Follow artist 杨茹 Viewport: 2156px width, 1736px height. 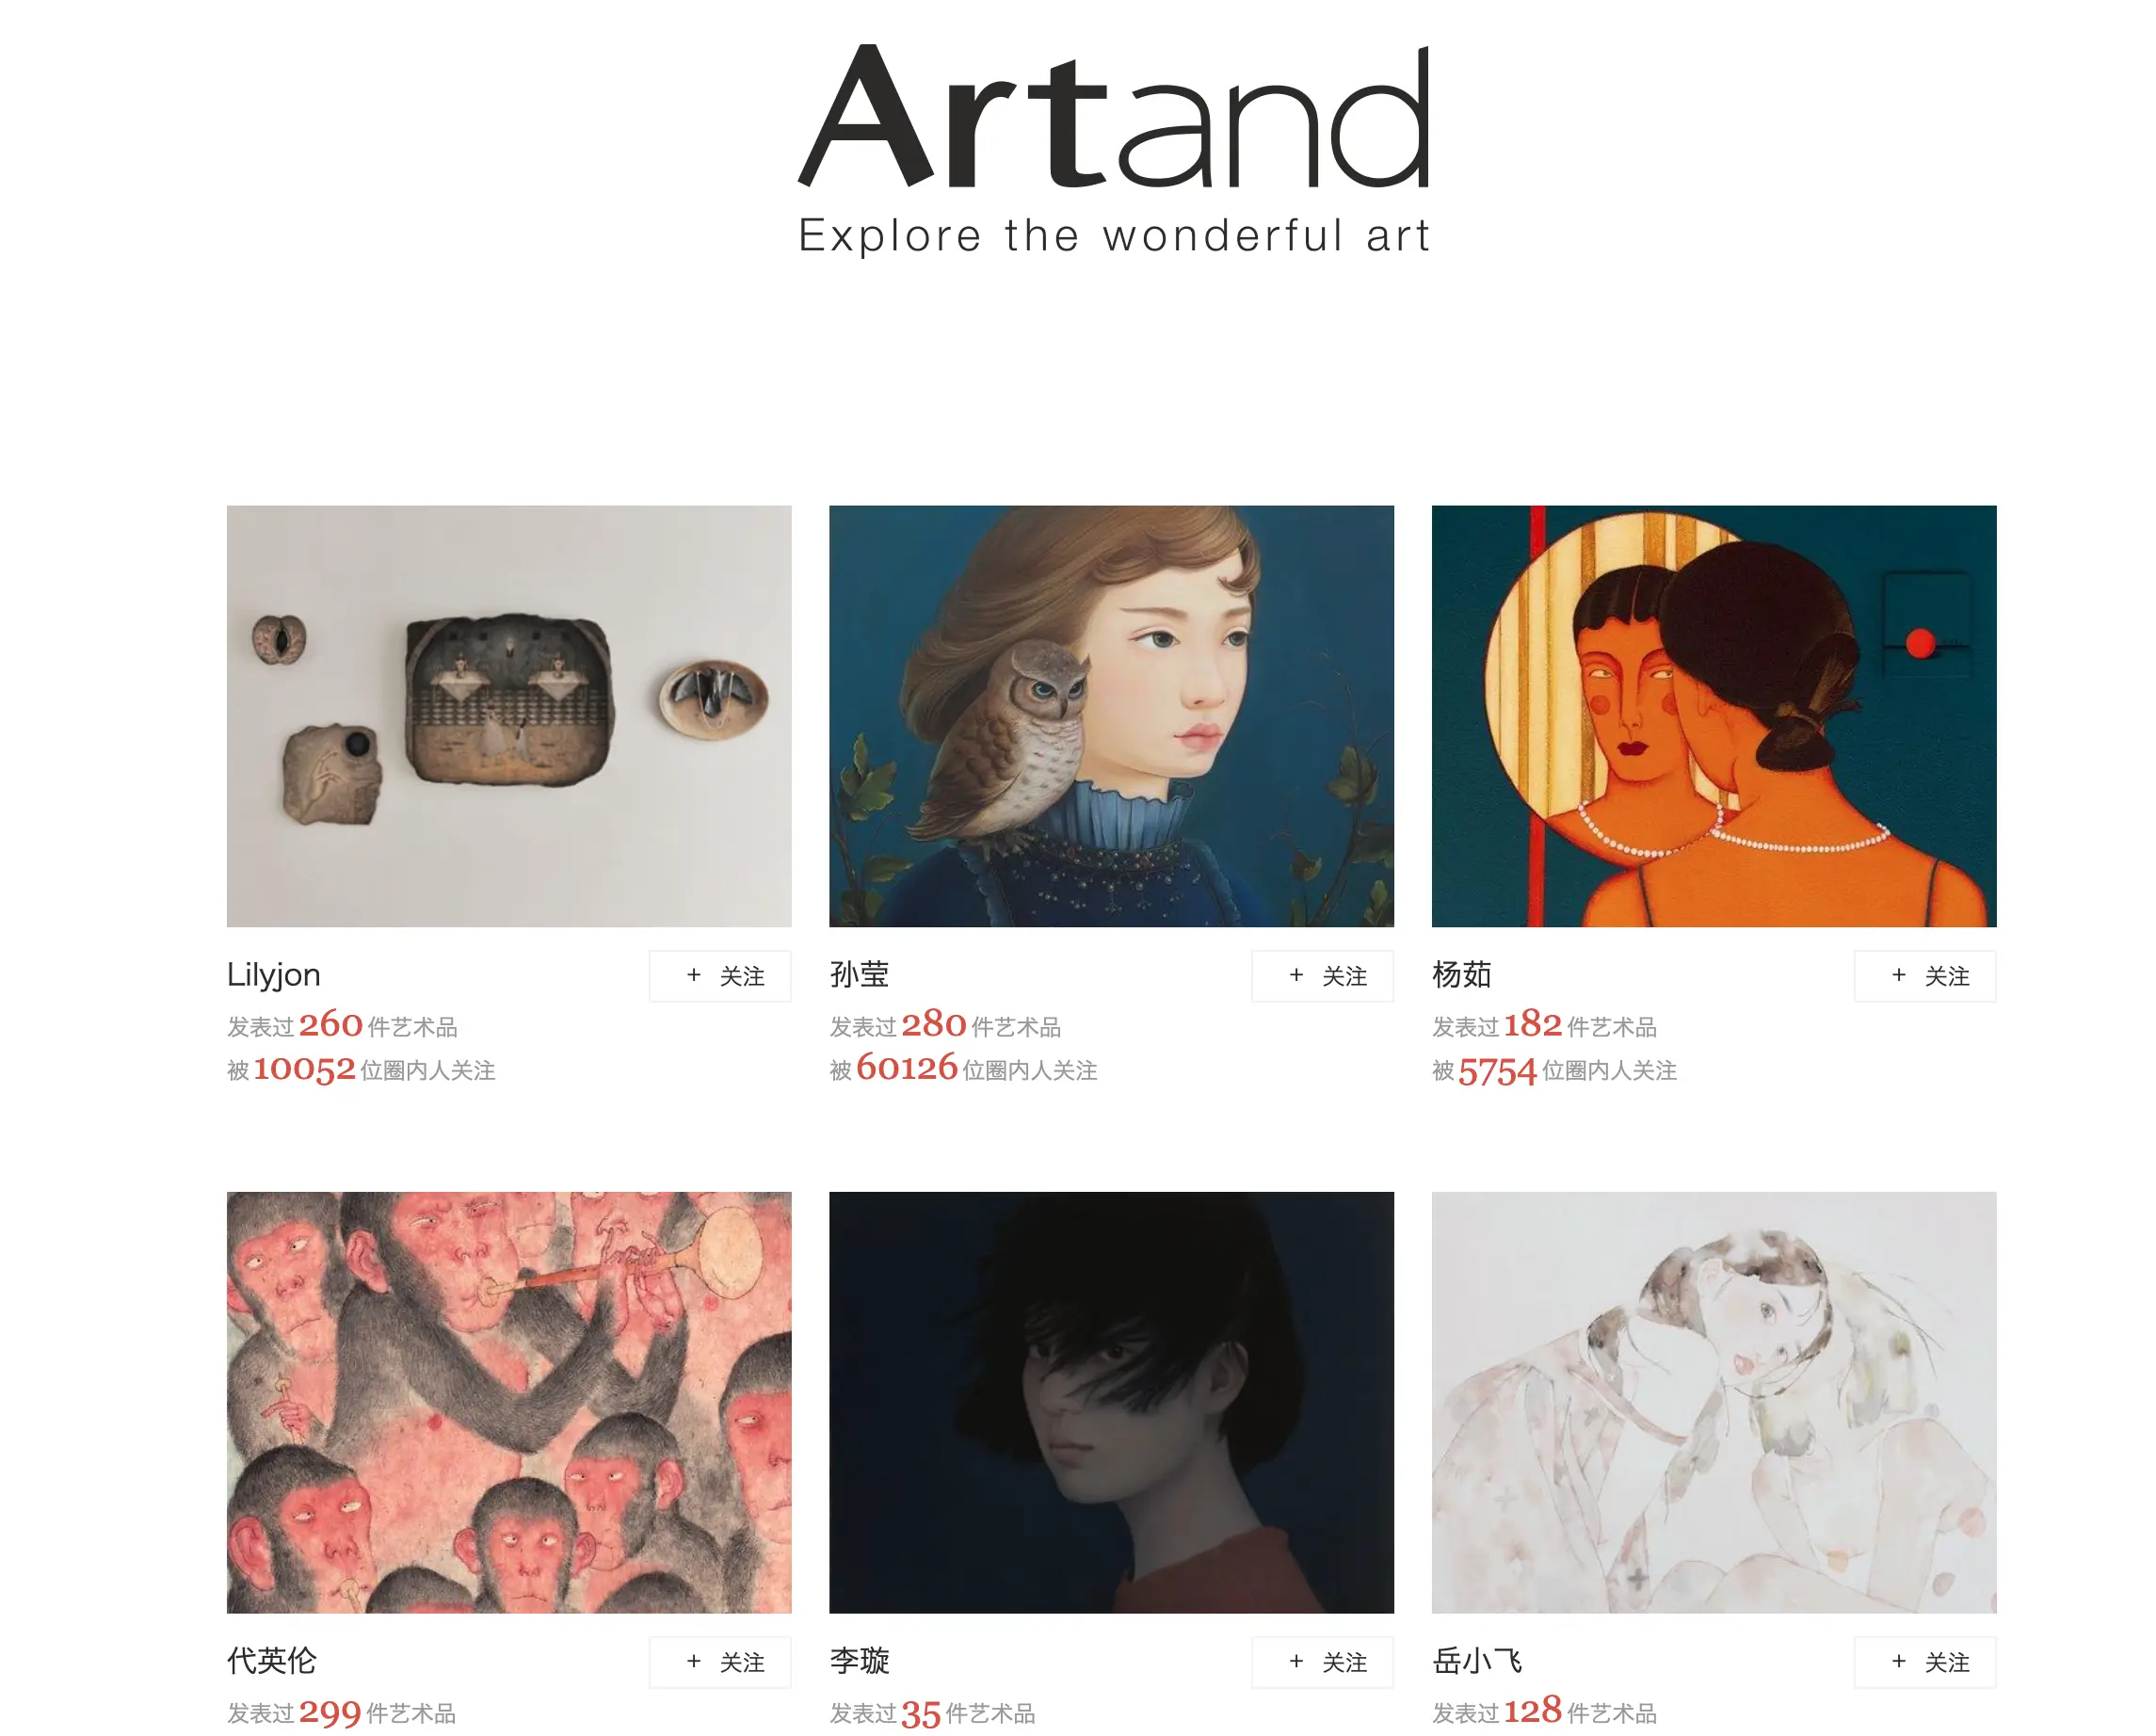pos(1925,976)
